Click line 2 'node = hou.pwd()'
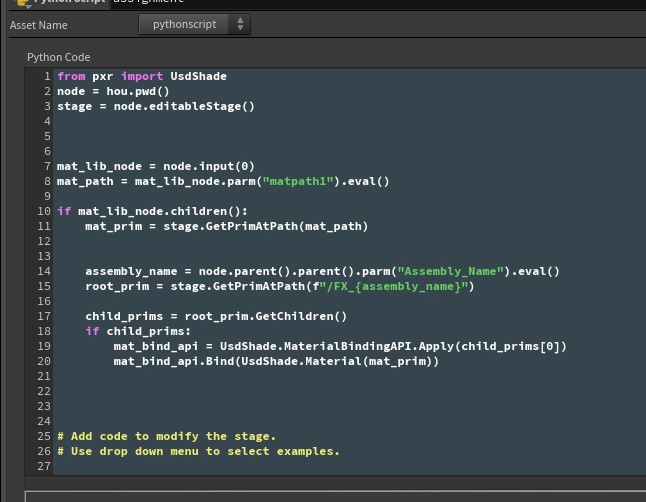This screenshot has width=646, height=502. [113, 91]
